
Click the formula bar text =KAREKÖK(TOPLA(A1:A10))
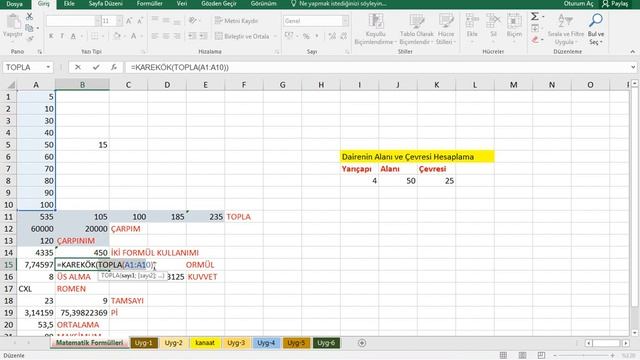click(x=180, y=67)
